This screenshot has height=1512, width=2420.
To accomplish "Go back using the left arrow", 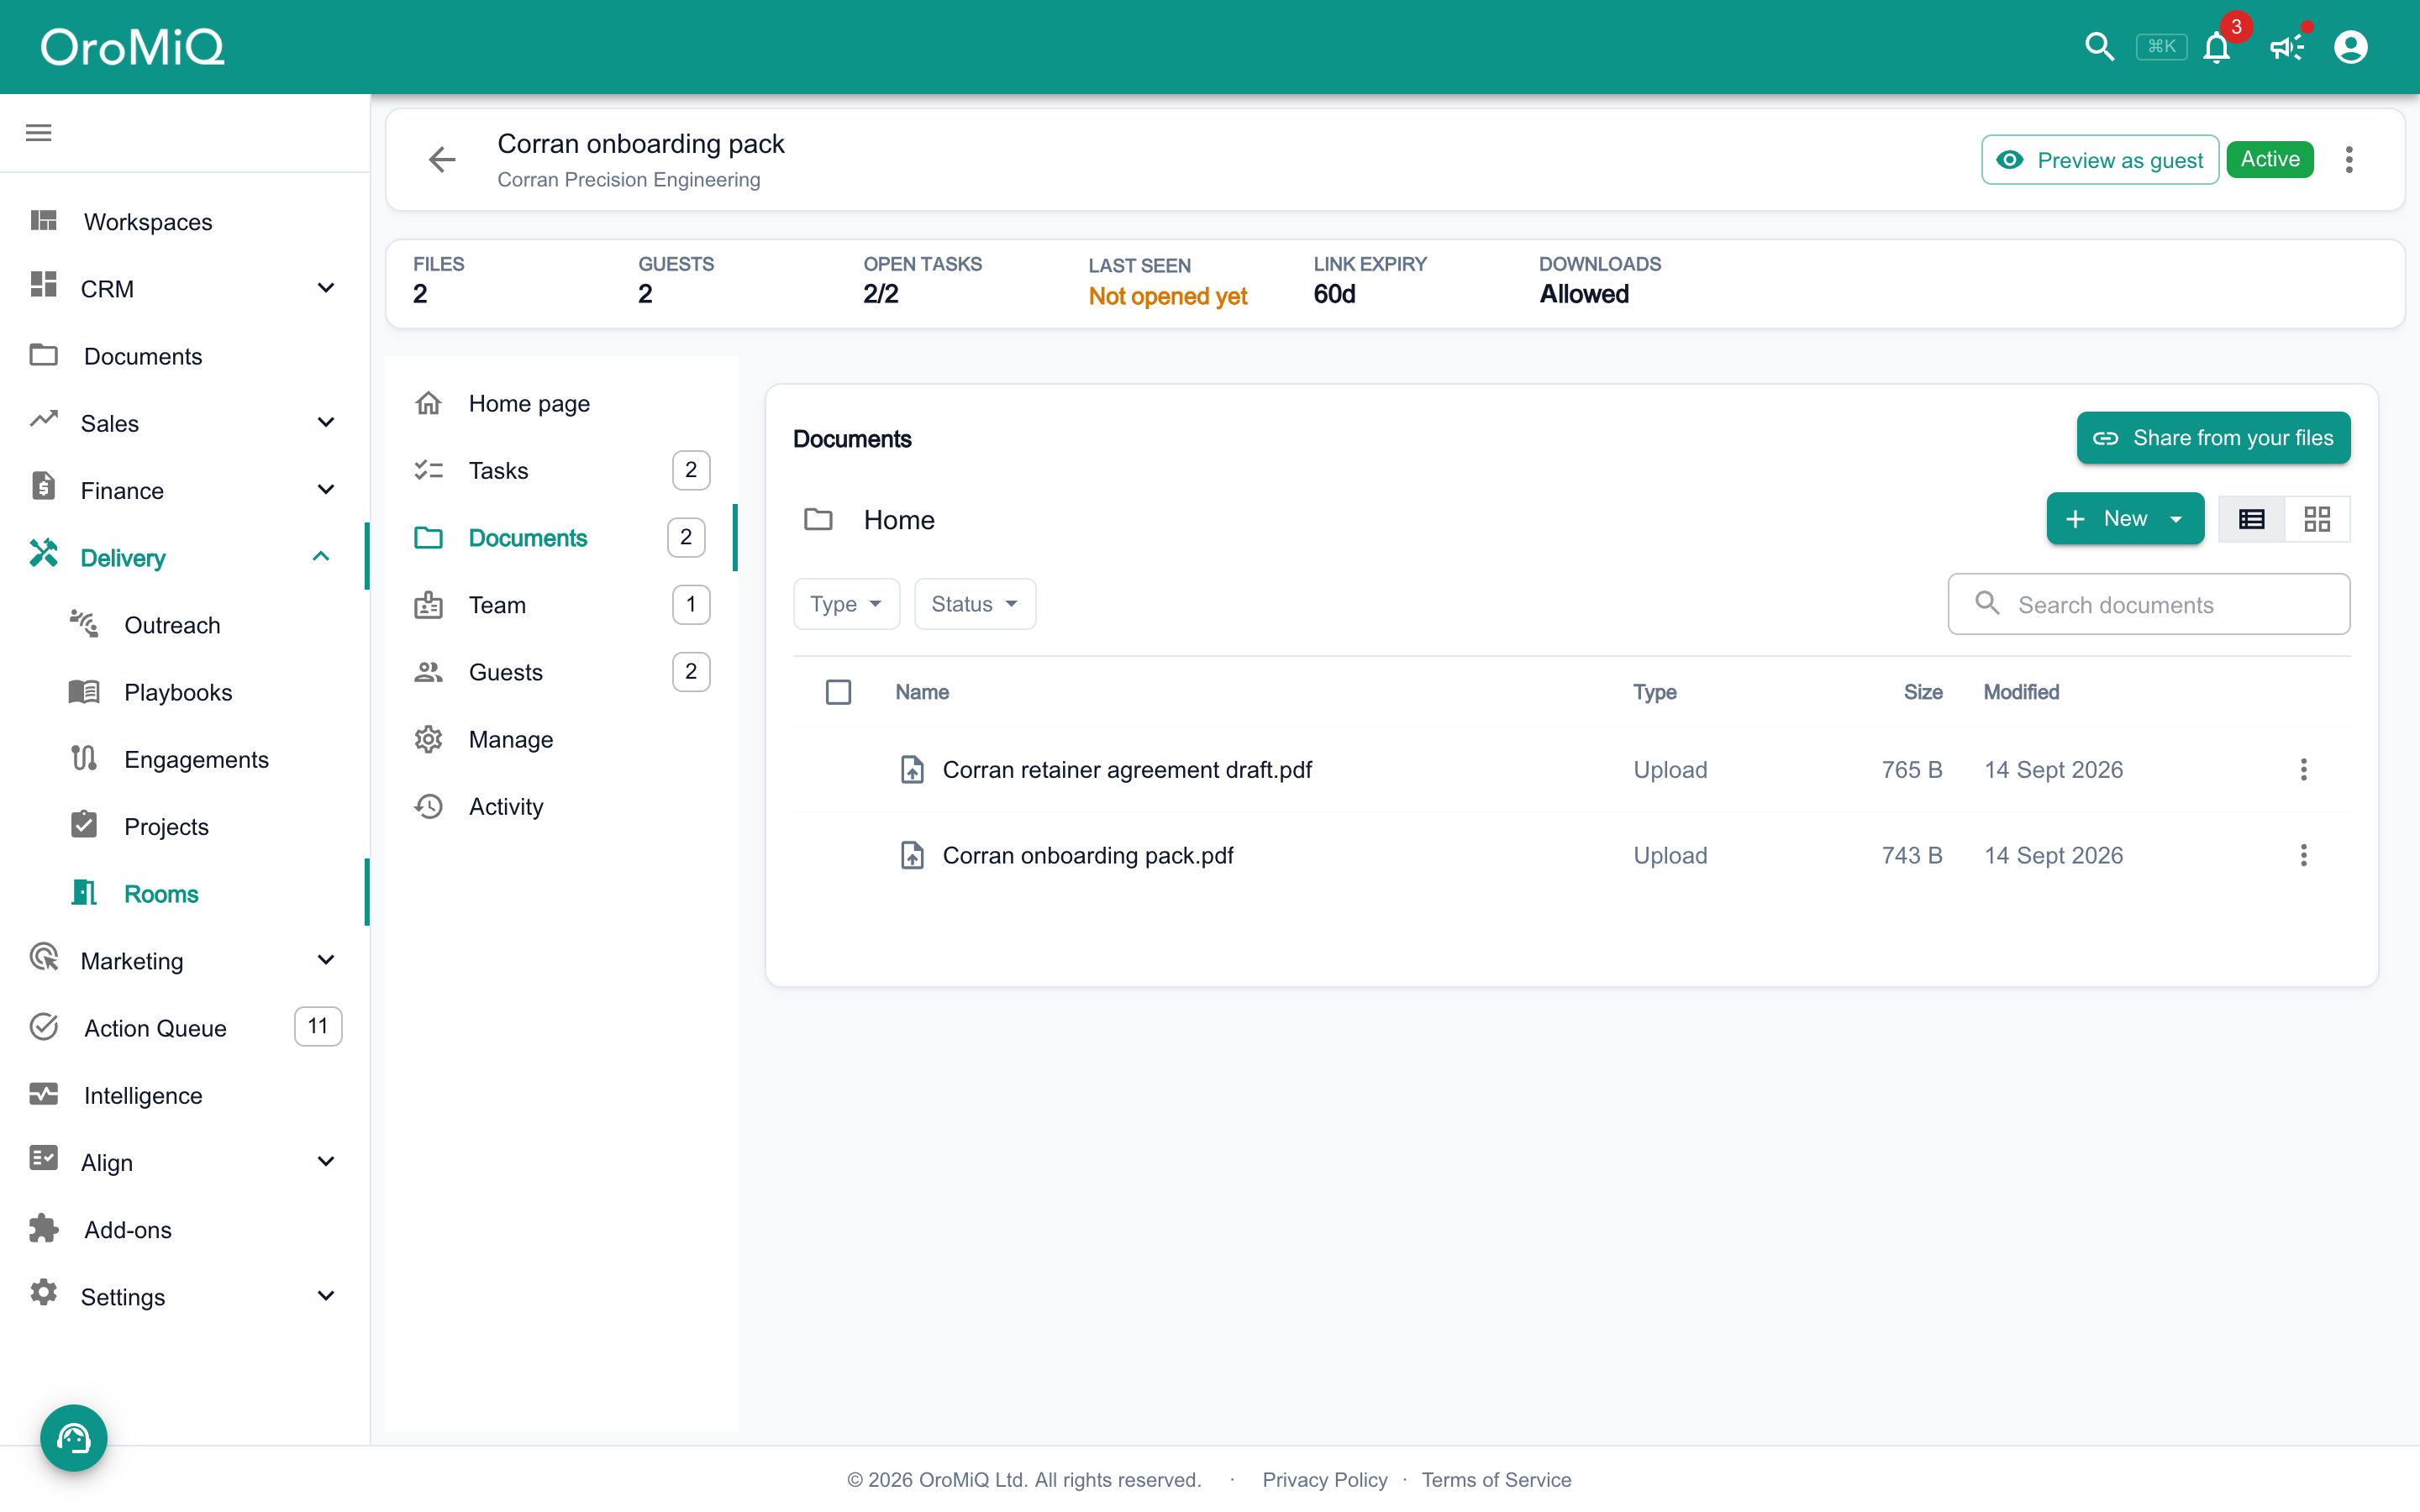I will pyautogui.click(x=442, y=159).
